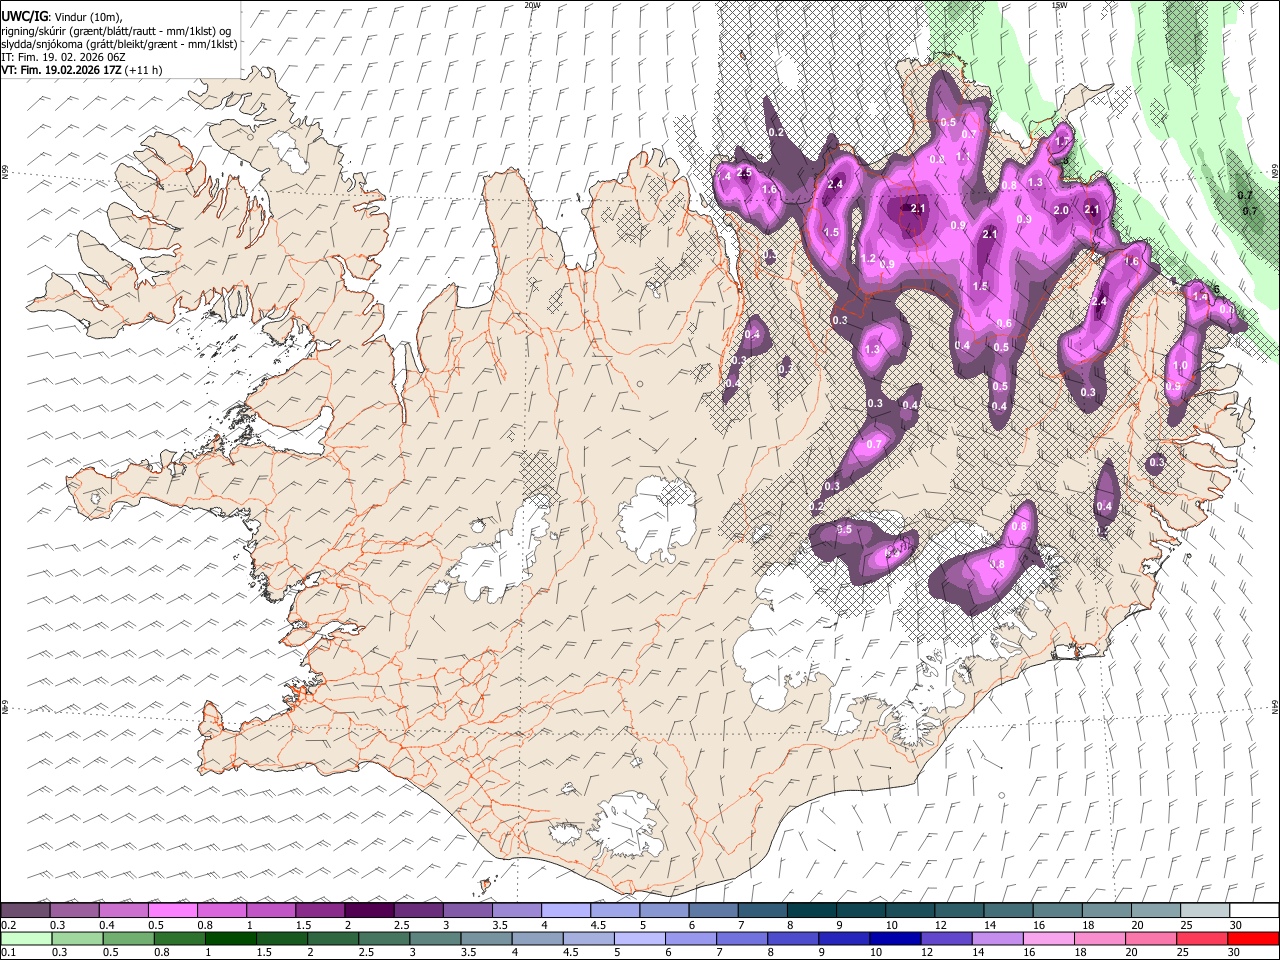Click the UWC/IG title text
1280x960 pixels.
pyautogui.click(x=24, y=16)
